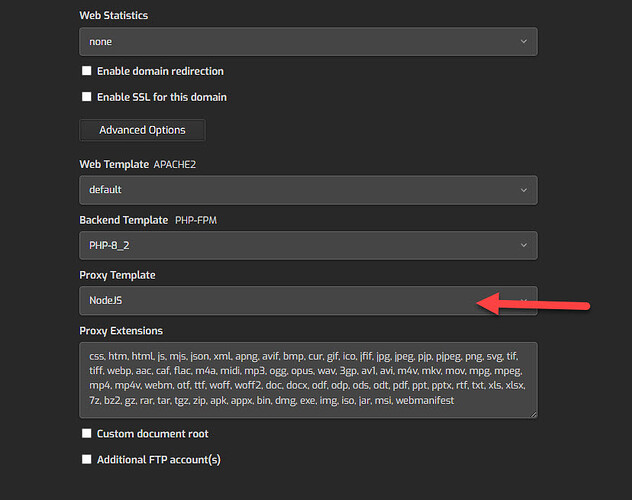Screen dimensions: 632x500
Task: Open the Backend Template PHP-8_2 dropdown
Action: pos(300,246)
